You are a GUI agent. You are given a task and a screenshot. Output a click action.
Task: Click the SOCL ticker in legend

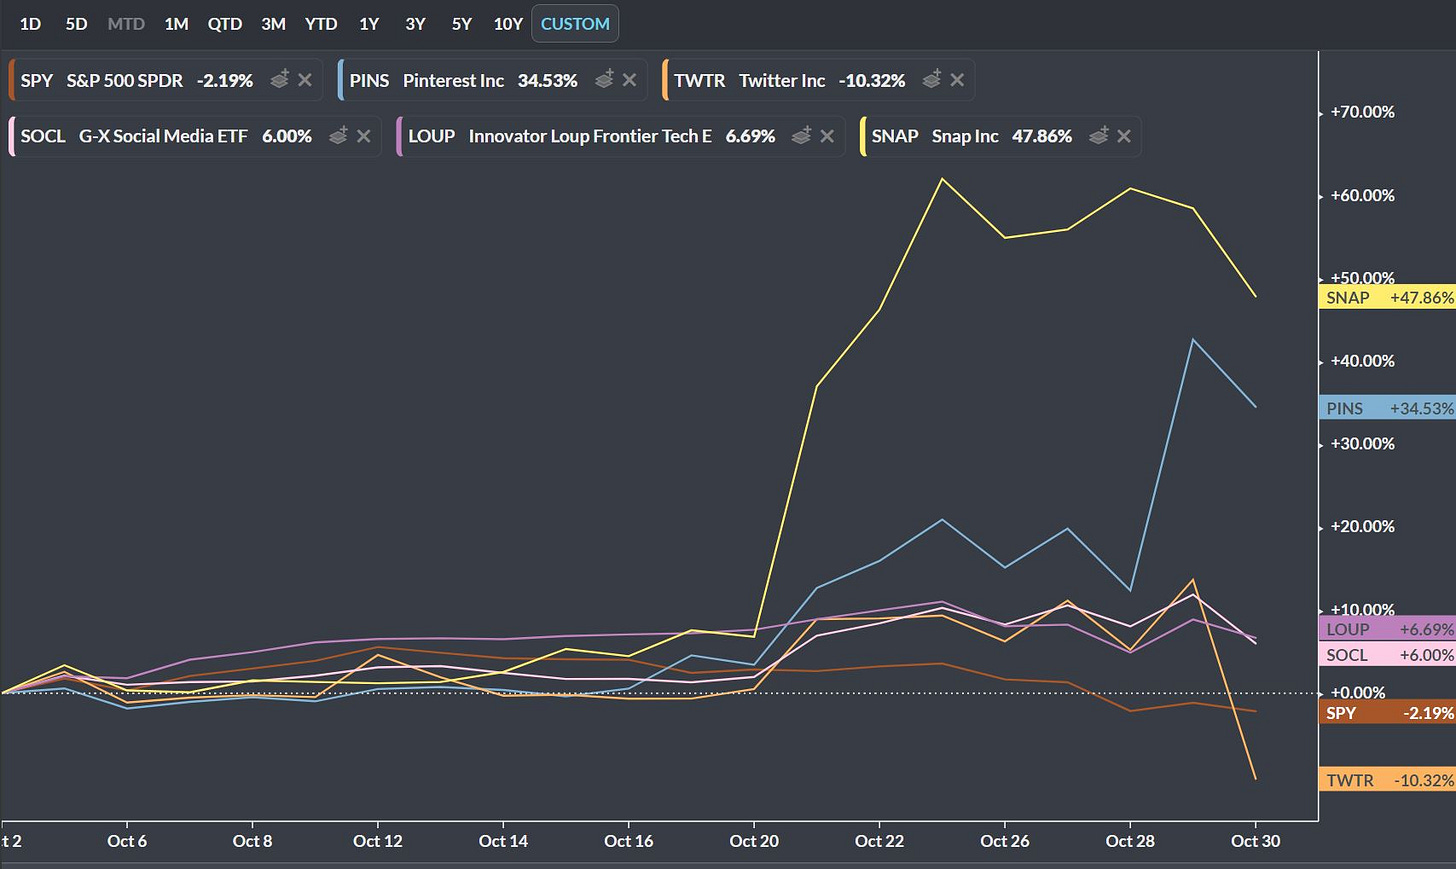coord(43,136)
